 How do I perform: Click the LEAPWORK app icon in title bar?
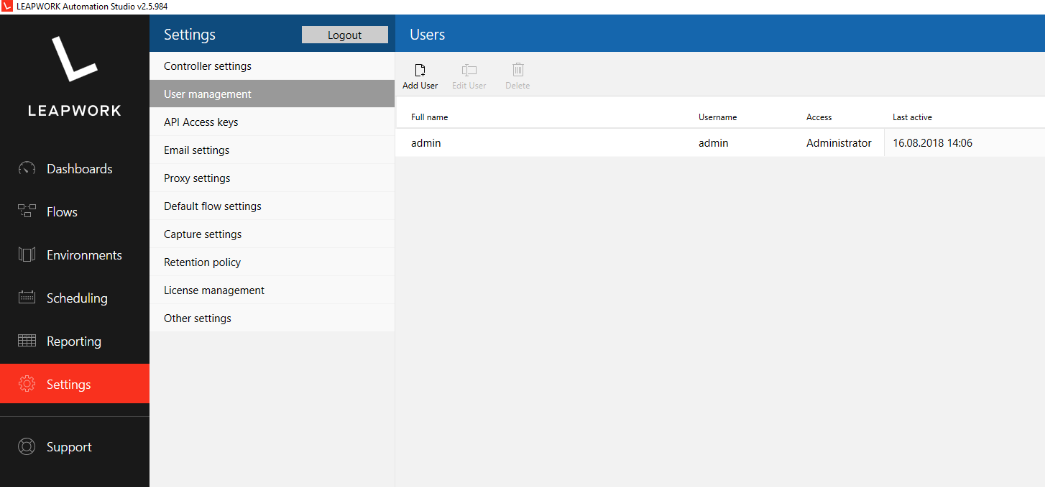[7, 7]
